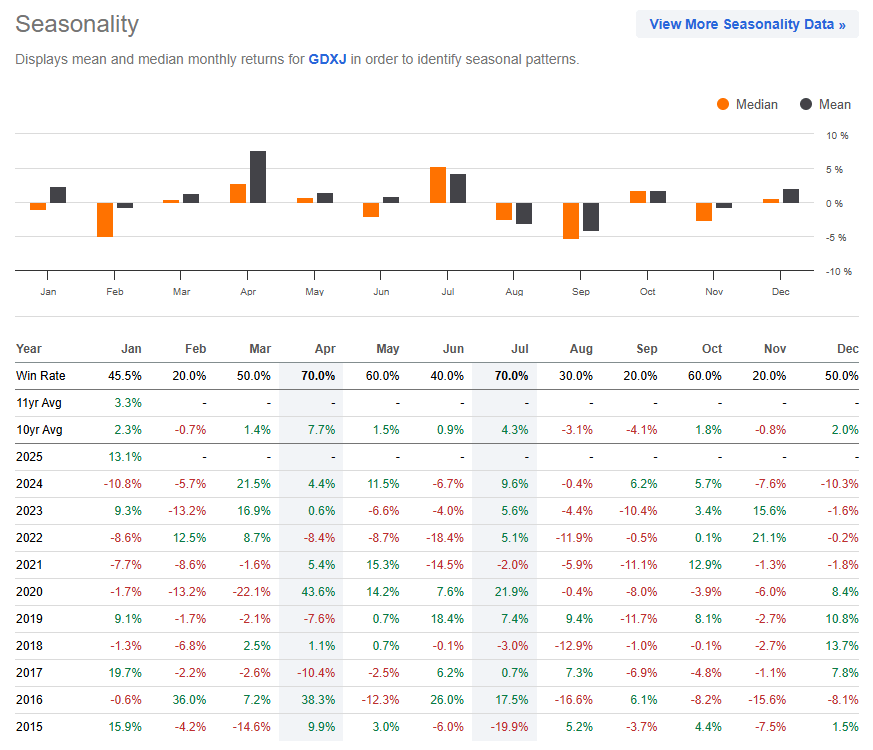873x750 pixels.
Task: Toggle the Mean series in the legend
Action: (827, 104)
